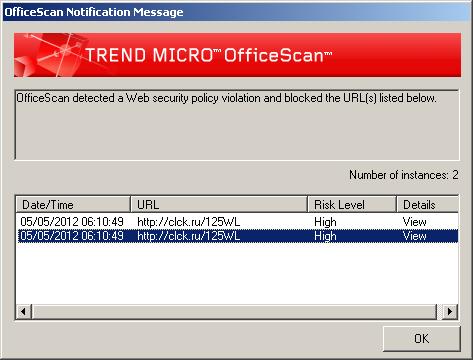Click the Trend Micro OfficeScan banner logo
The width and height of the screenshot is (473, 360).
237,55
